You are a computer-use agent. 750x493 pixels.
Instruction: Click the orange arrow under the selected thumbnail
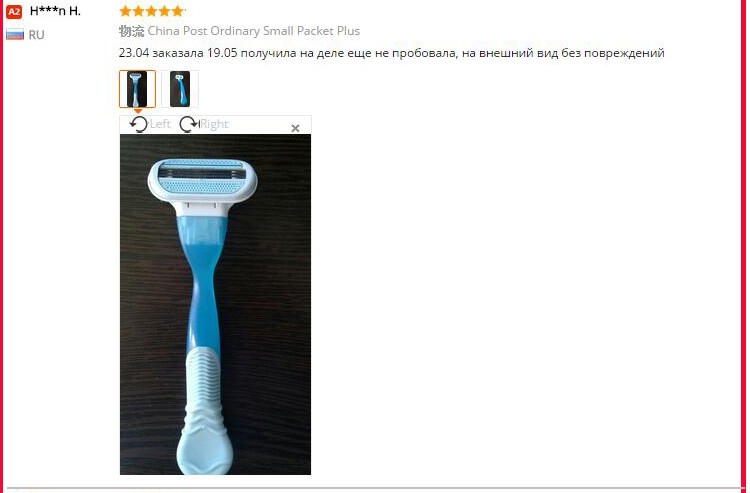(138, 111)
